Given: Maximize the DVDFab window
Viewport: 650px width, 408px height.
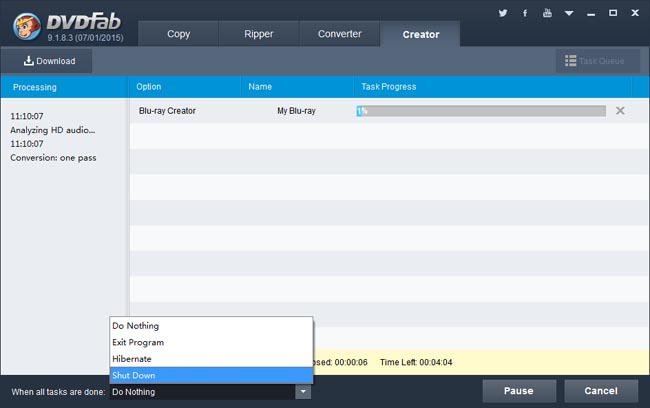Looking at the screenshot, I should click(613, 14).
